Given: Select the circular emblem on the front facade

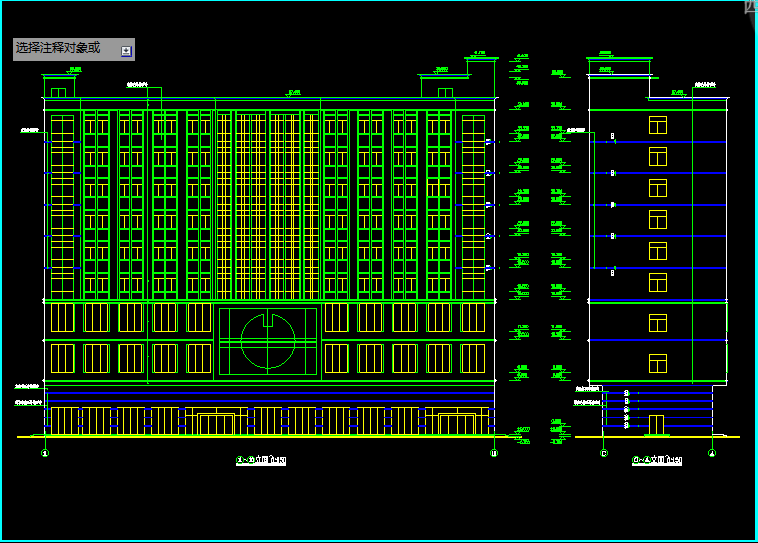Looking at the screenshot, I should (268, 340).
